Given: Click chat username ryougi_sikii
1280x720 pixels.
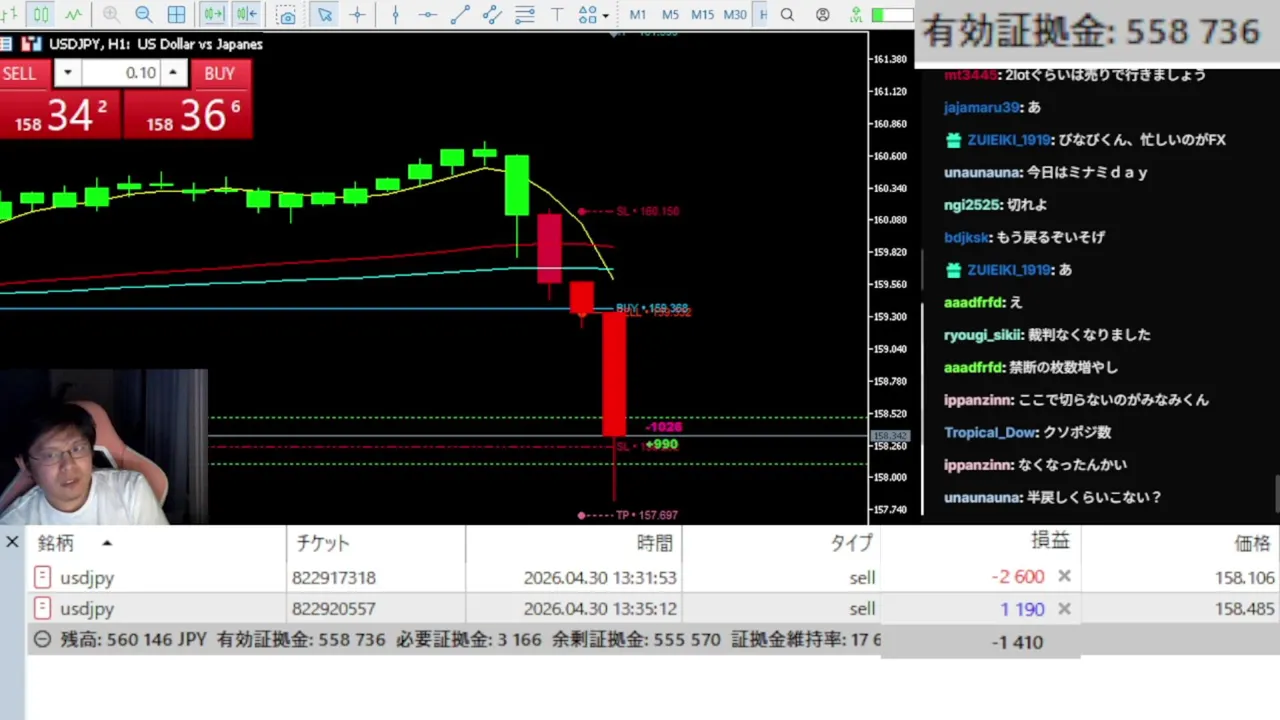Looking at the screenshot, I should click(x=983, y=335).
